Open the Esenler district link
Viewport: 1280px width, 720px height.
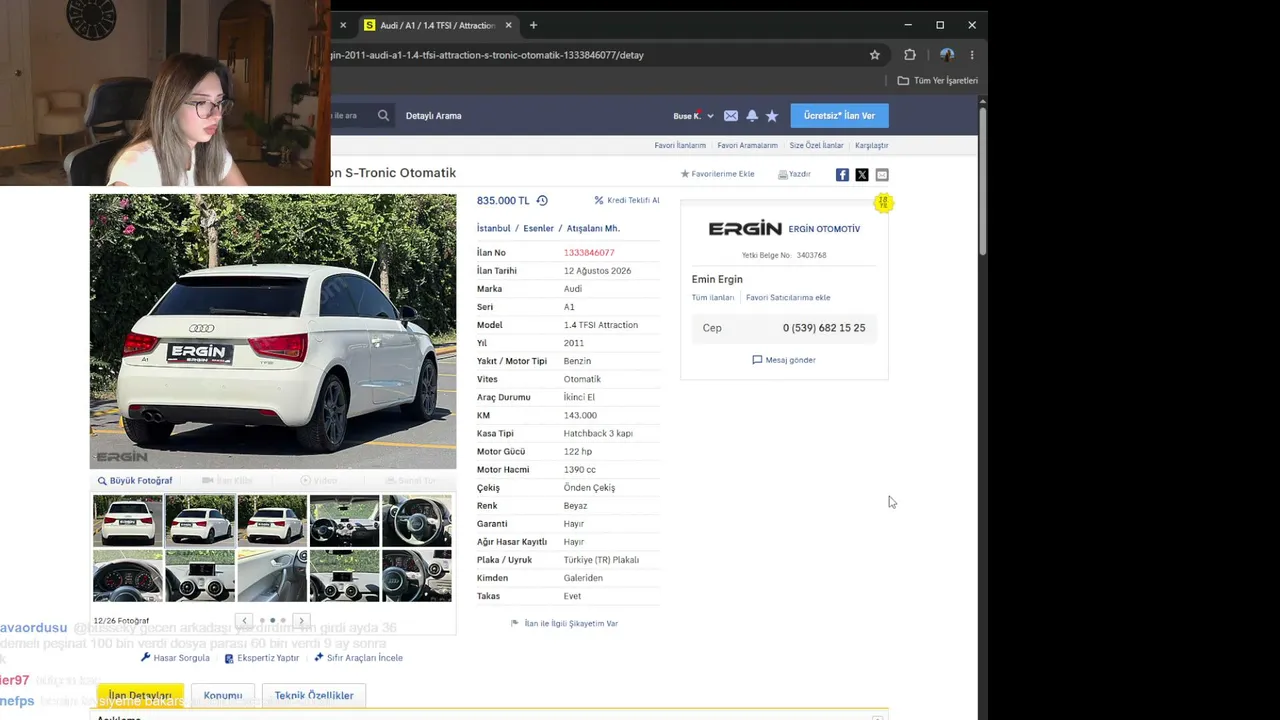538,228
